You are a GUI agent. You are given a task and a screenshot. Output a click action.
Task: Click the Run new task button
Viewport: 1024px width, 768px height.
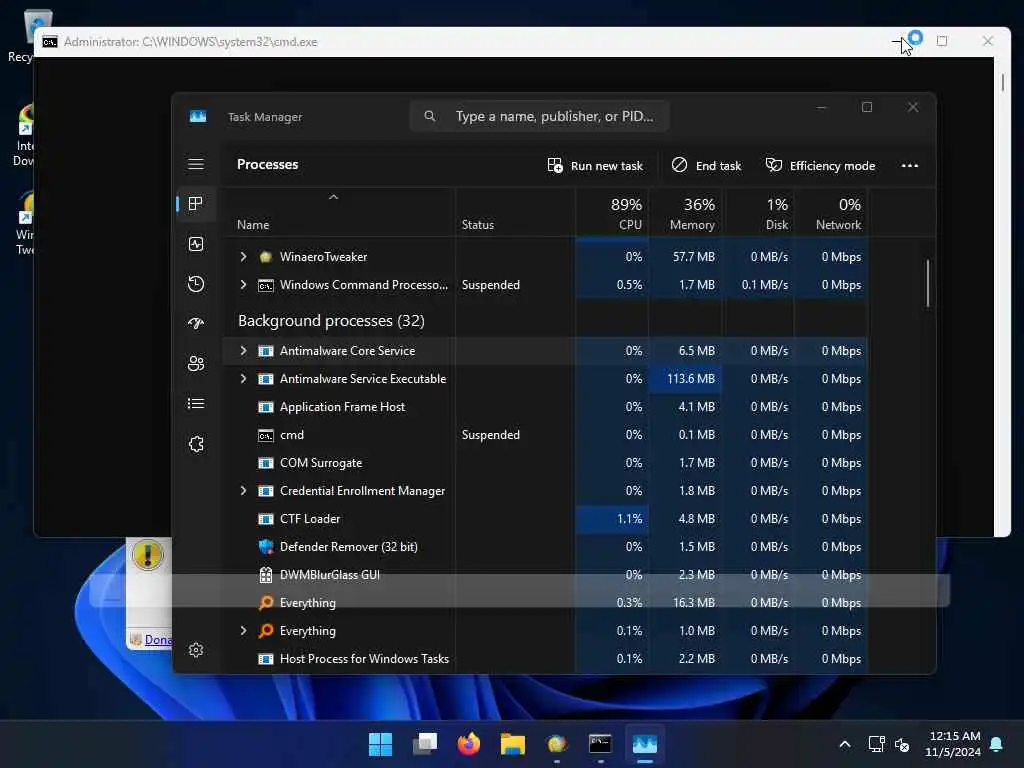(595, 165)
